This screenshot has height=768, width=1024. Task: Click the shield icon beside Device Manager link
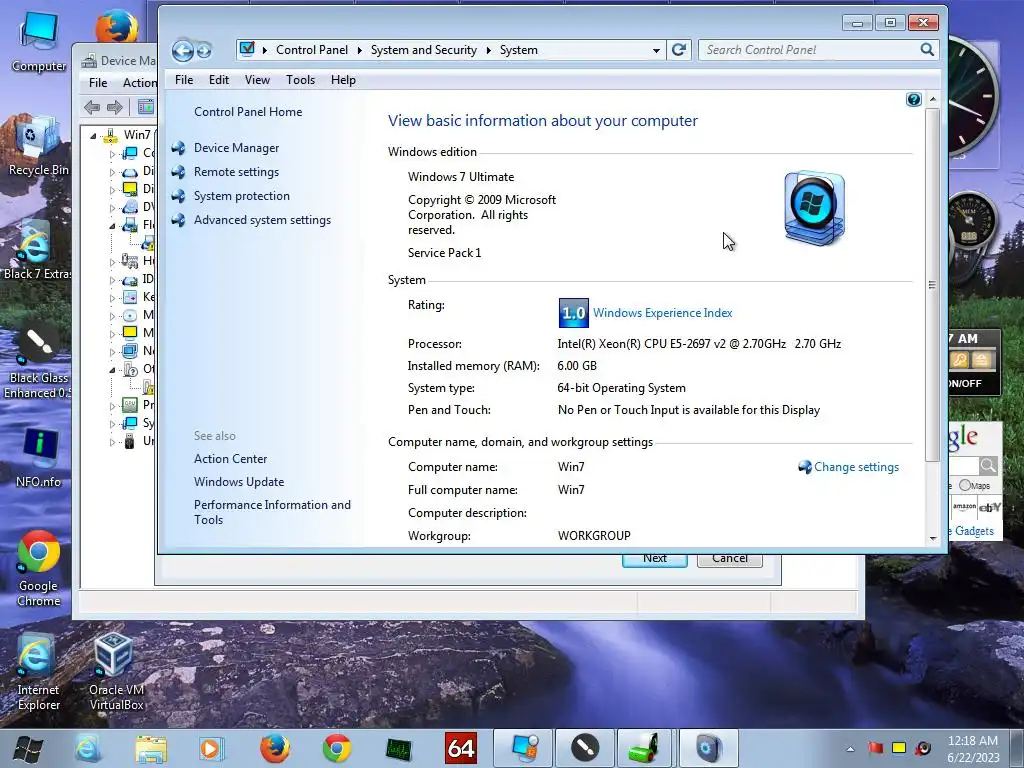point(178,148)
